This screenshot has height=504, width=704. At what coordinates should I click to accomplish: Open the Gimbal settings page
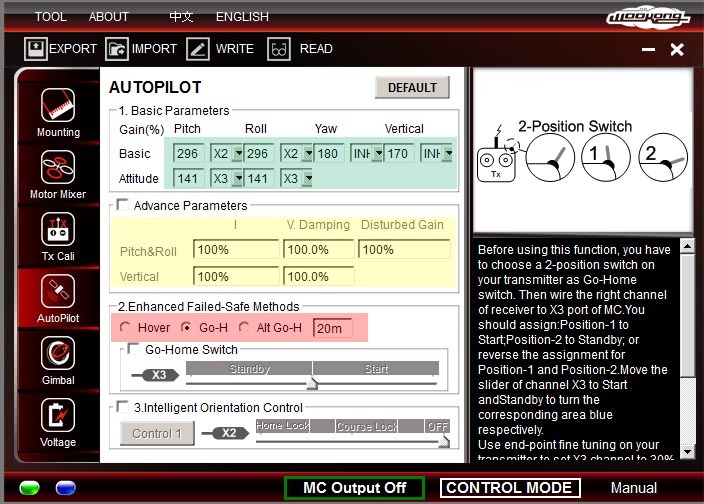point(58,357)
